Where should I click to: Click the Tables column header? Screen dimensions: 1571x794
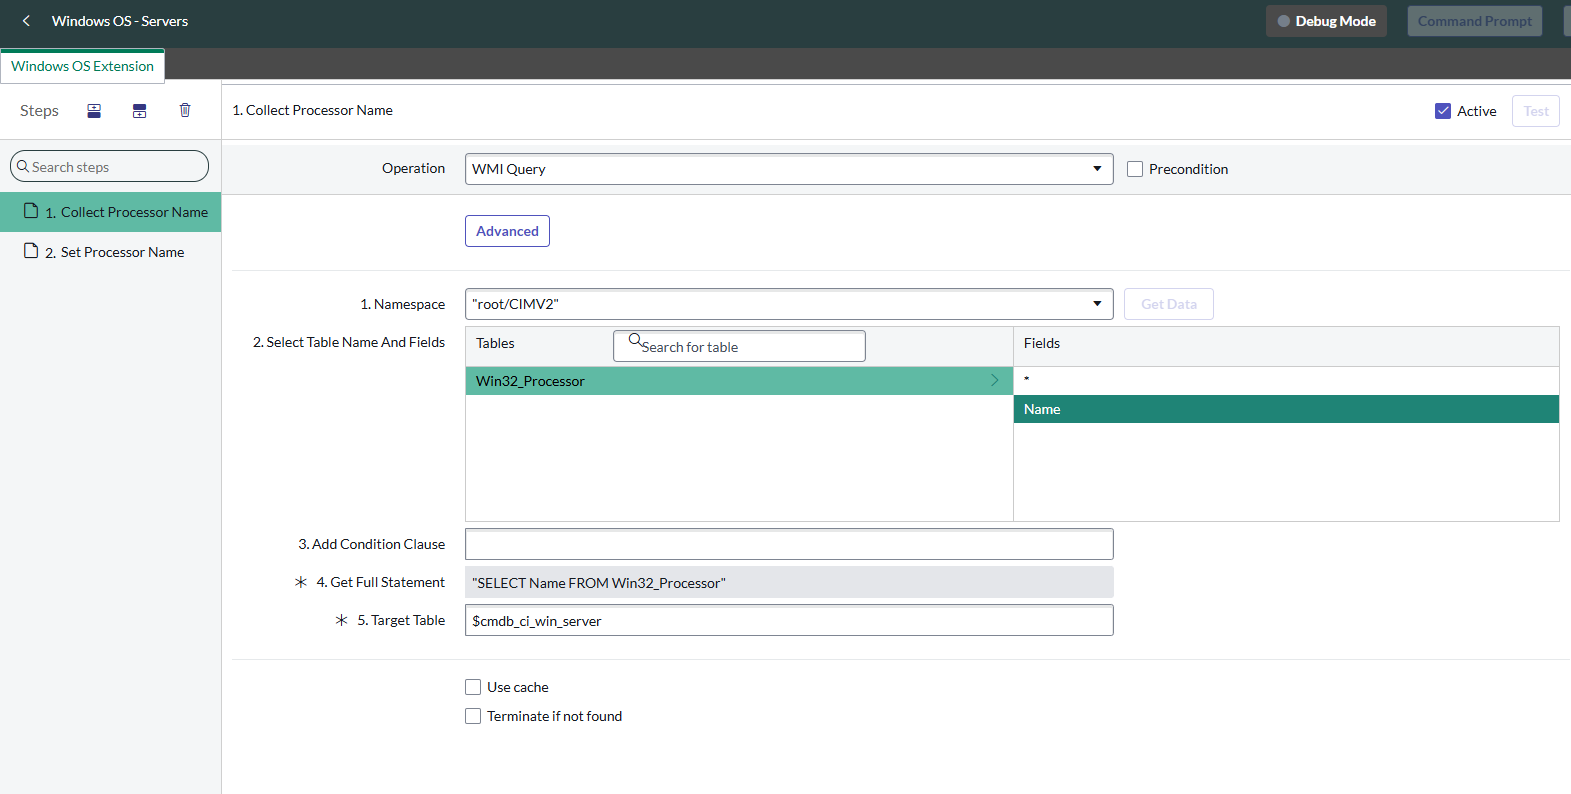click(x=495, y=343)
